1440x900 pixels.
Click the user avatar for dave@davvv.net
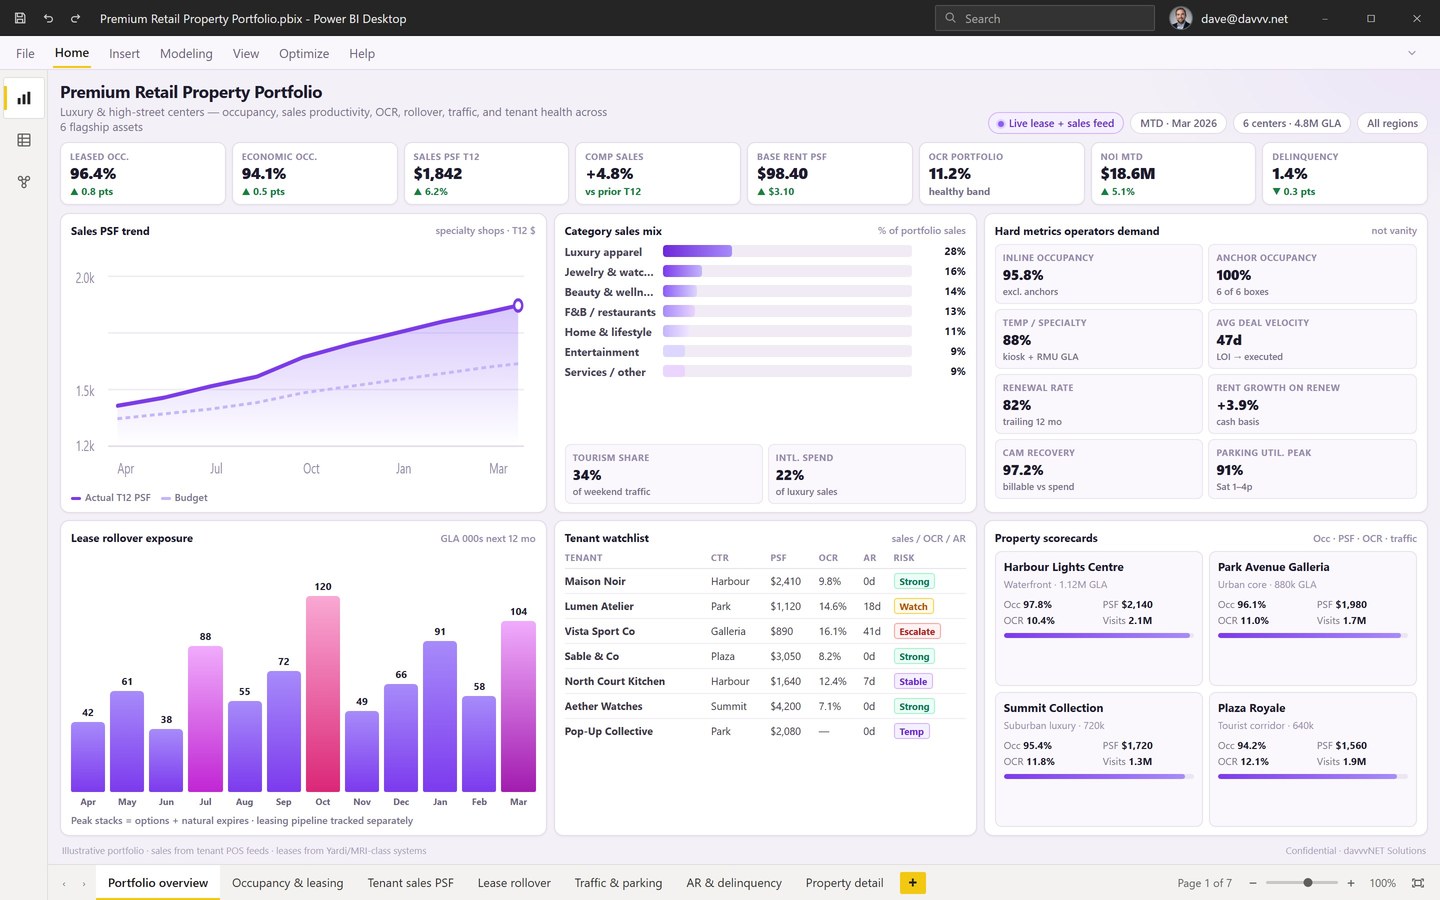click(1181, 18)
